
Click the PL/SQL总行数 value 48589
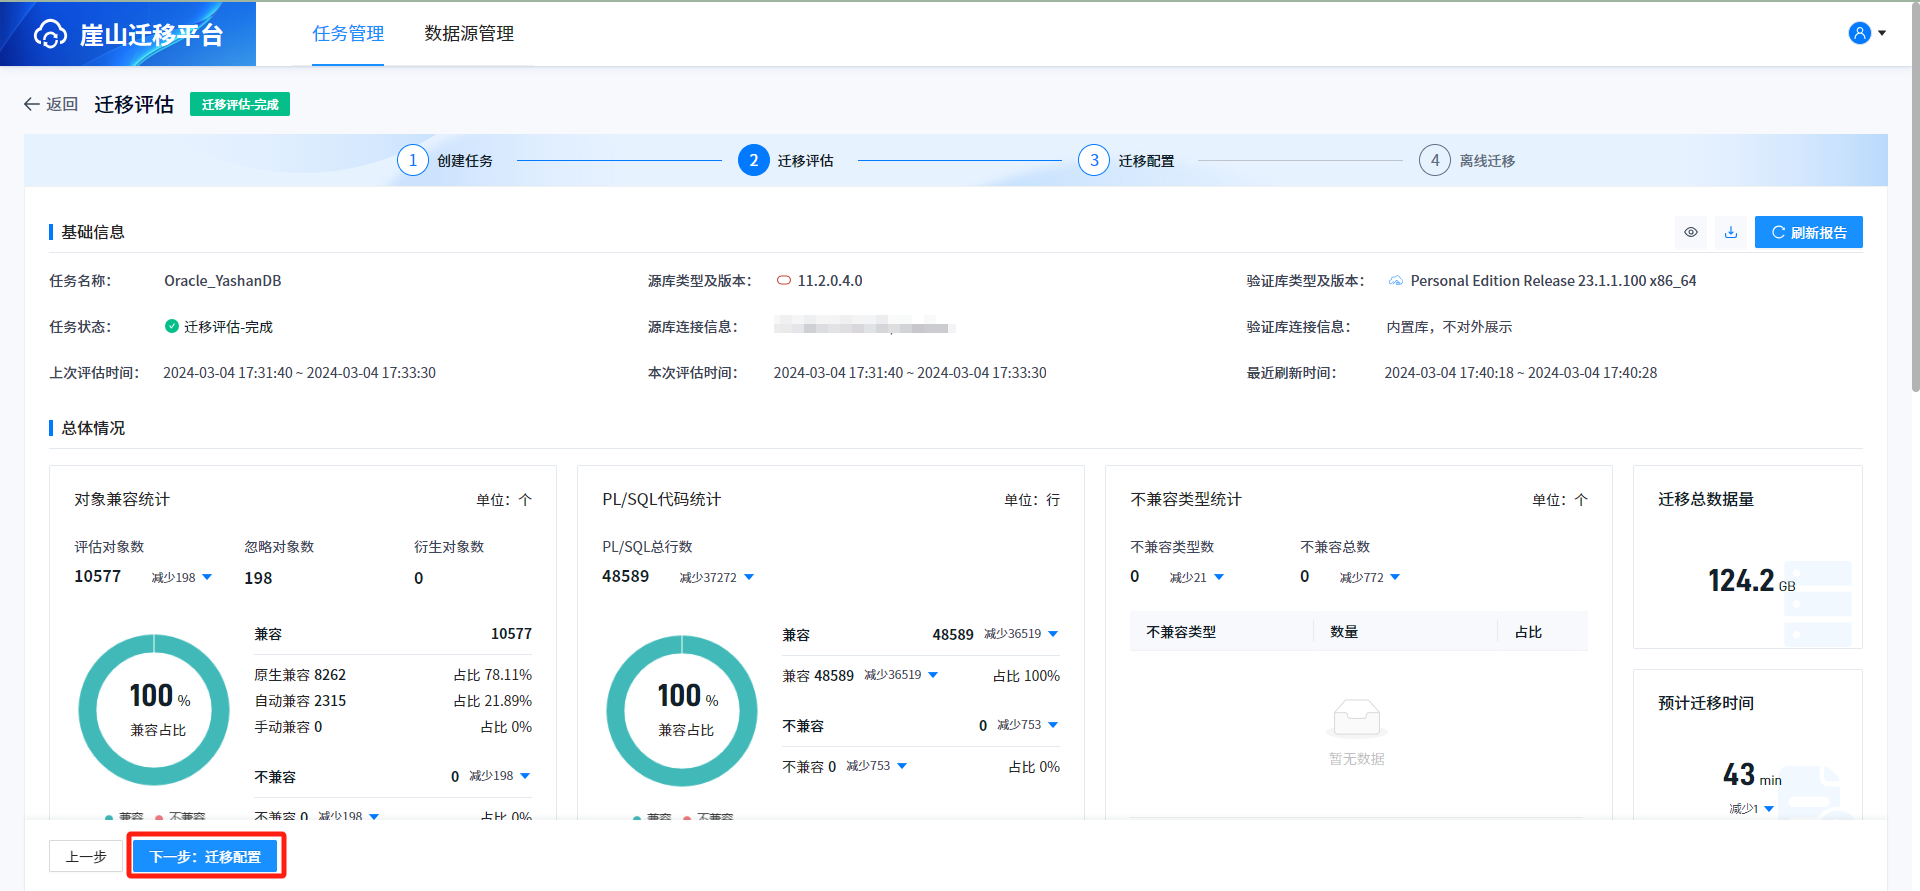[x=625, y=577]
